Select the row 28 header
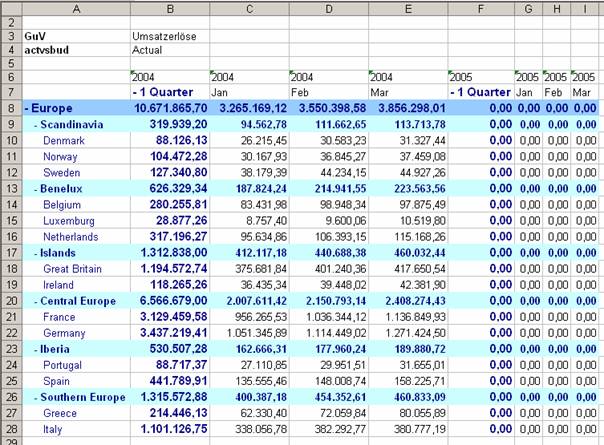This screenshot has height=445, width=604. pyautogui.click(x=10, y=428)
